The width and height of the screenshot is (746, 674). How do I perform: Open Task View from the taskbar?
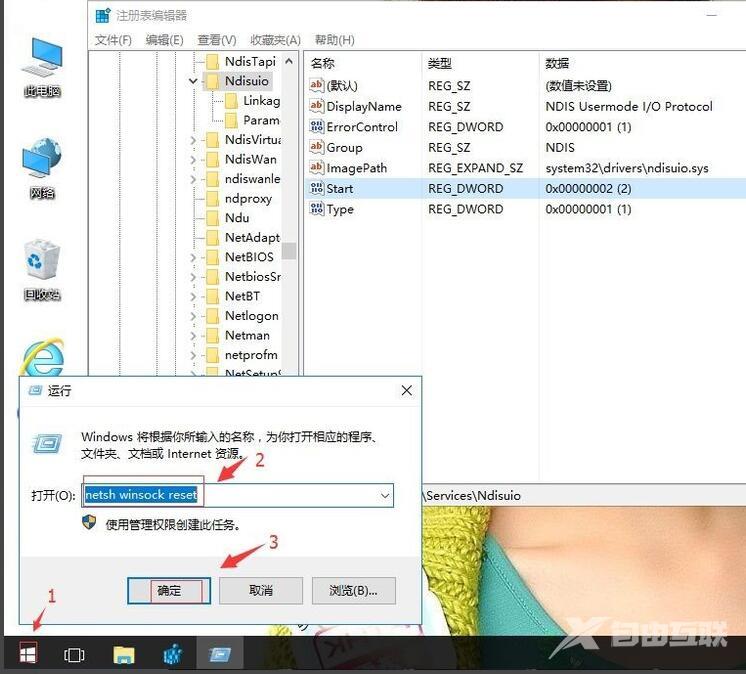click(x=74, y=655)
